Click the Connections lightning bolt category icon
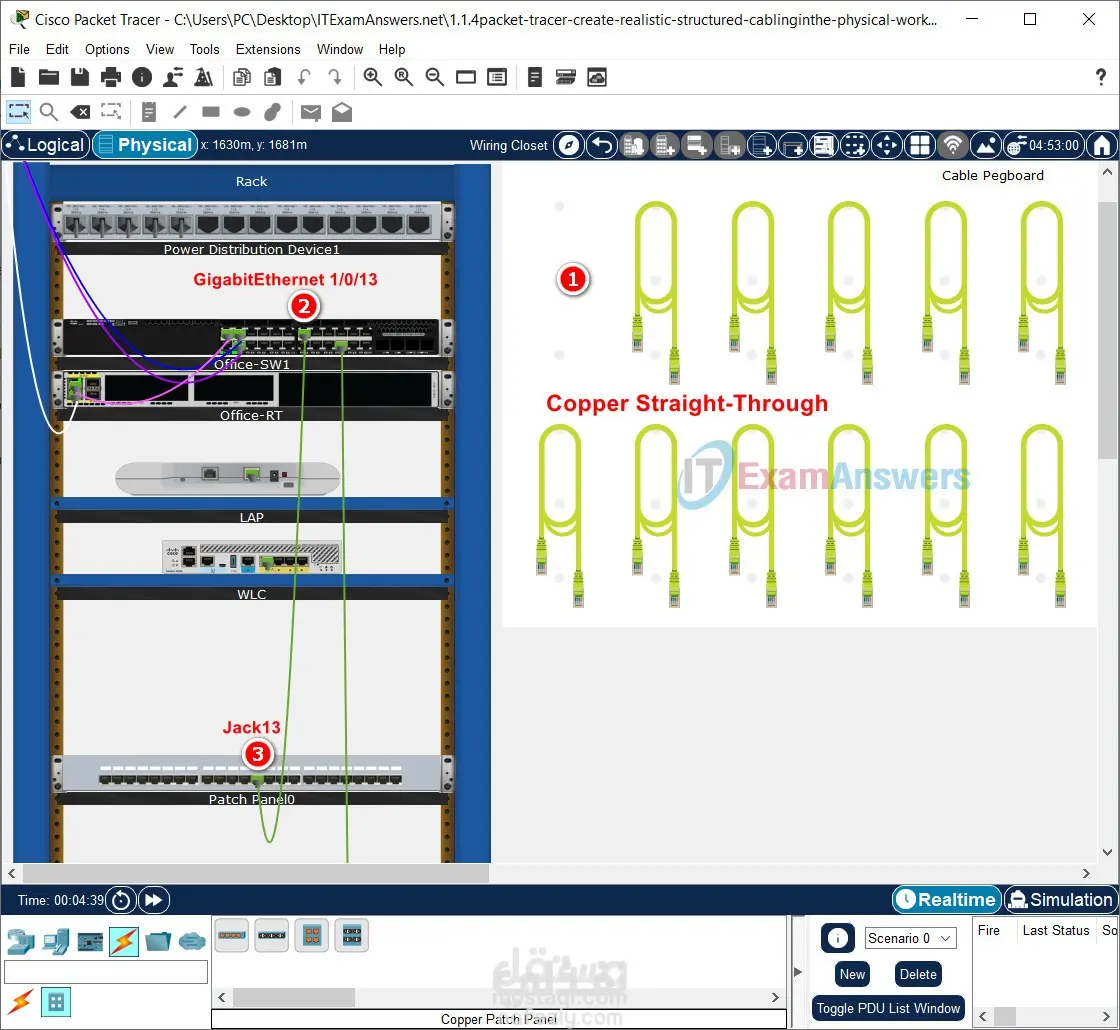Image resolution: width=1120 pixels, height=1030 pixels. coord(124,942)
